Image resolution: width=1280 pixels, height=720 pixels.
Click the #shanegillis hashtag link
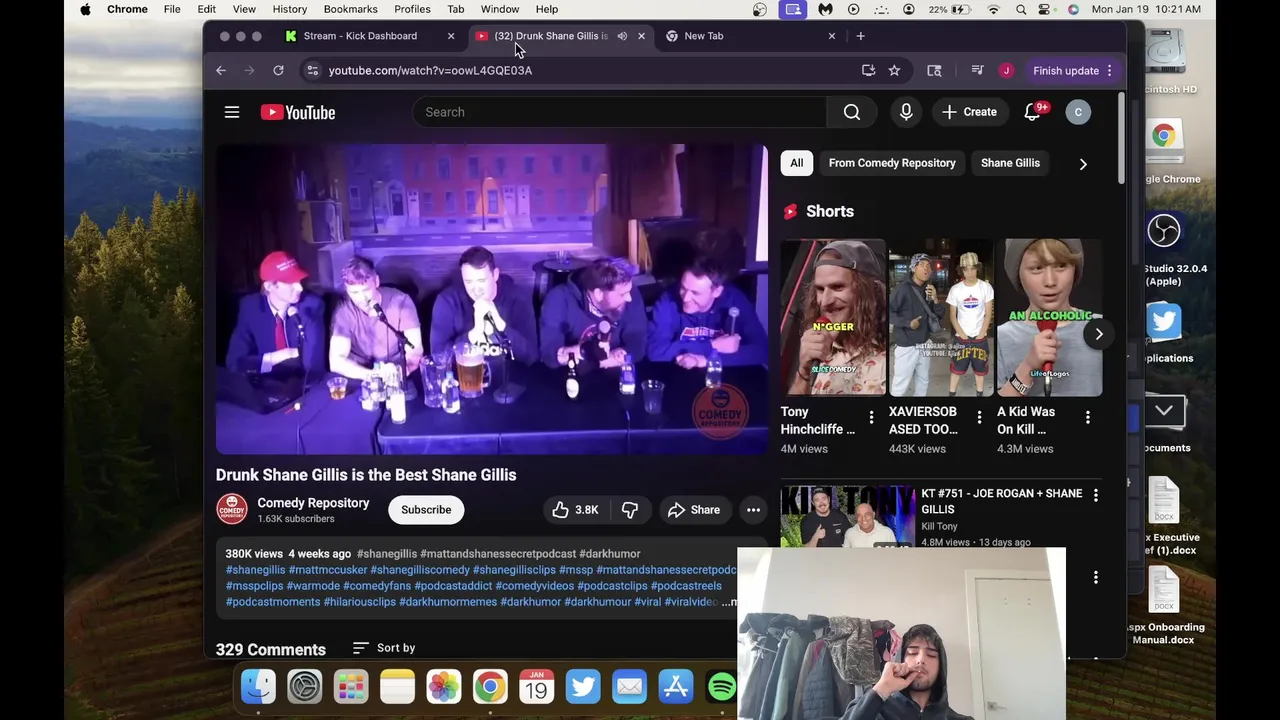pos(387,554)
